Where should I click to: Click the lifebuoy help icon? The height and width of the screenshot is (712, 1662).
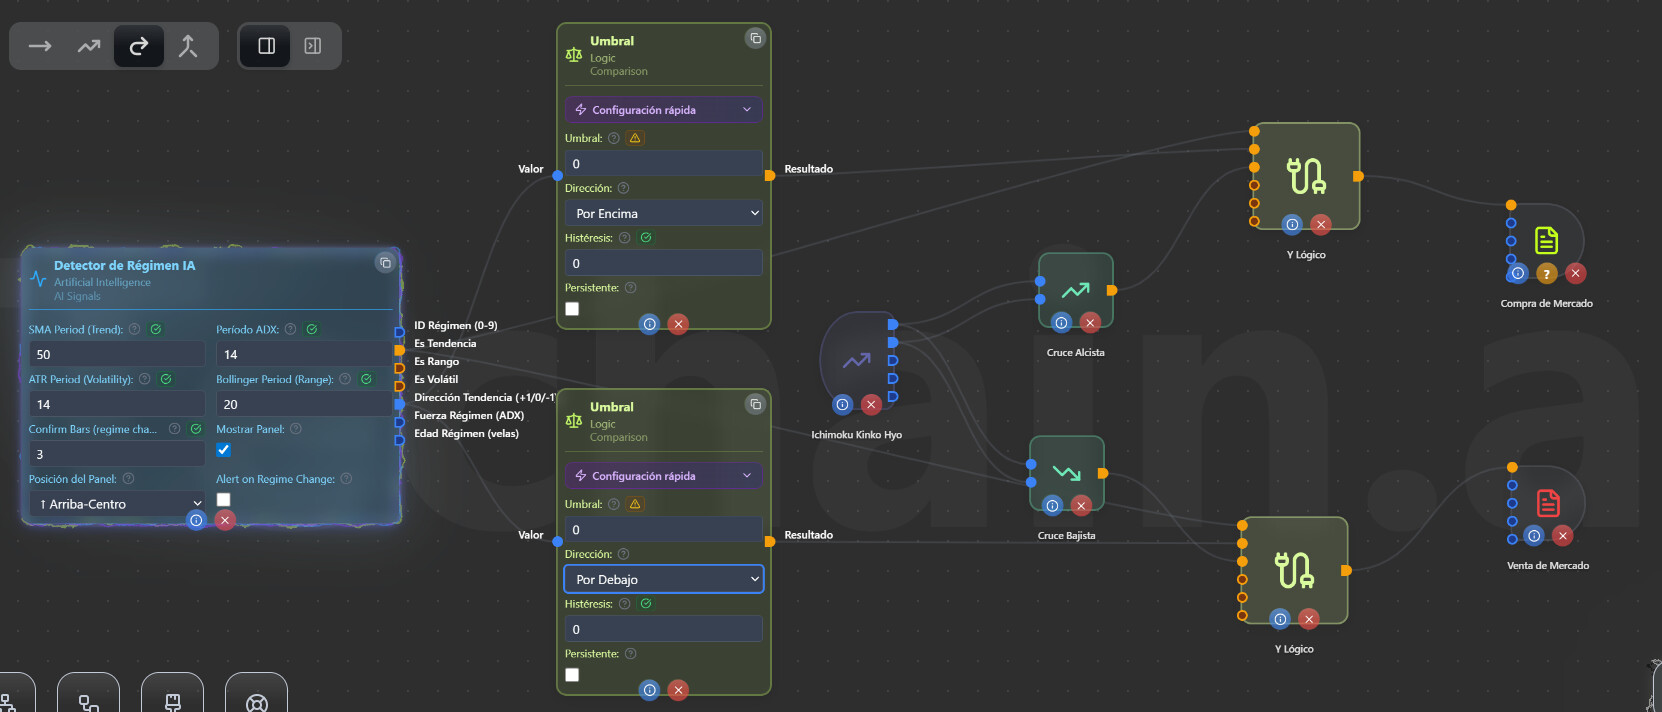click(x=257, y=702)
